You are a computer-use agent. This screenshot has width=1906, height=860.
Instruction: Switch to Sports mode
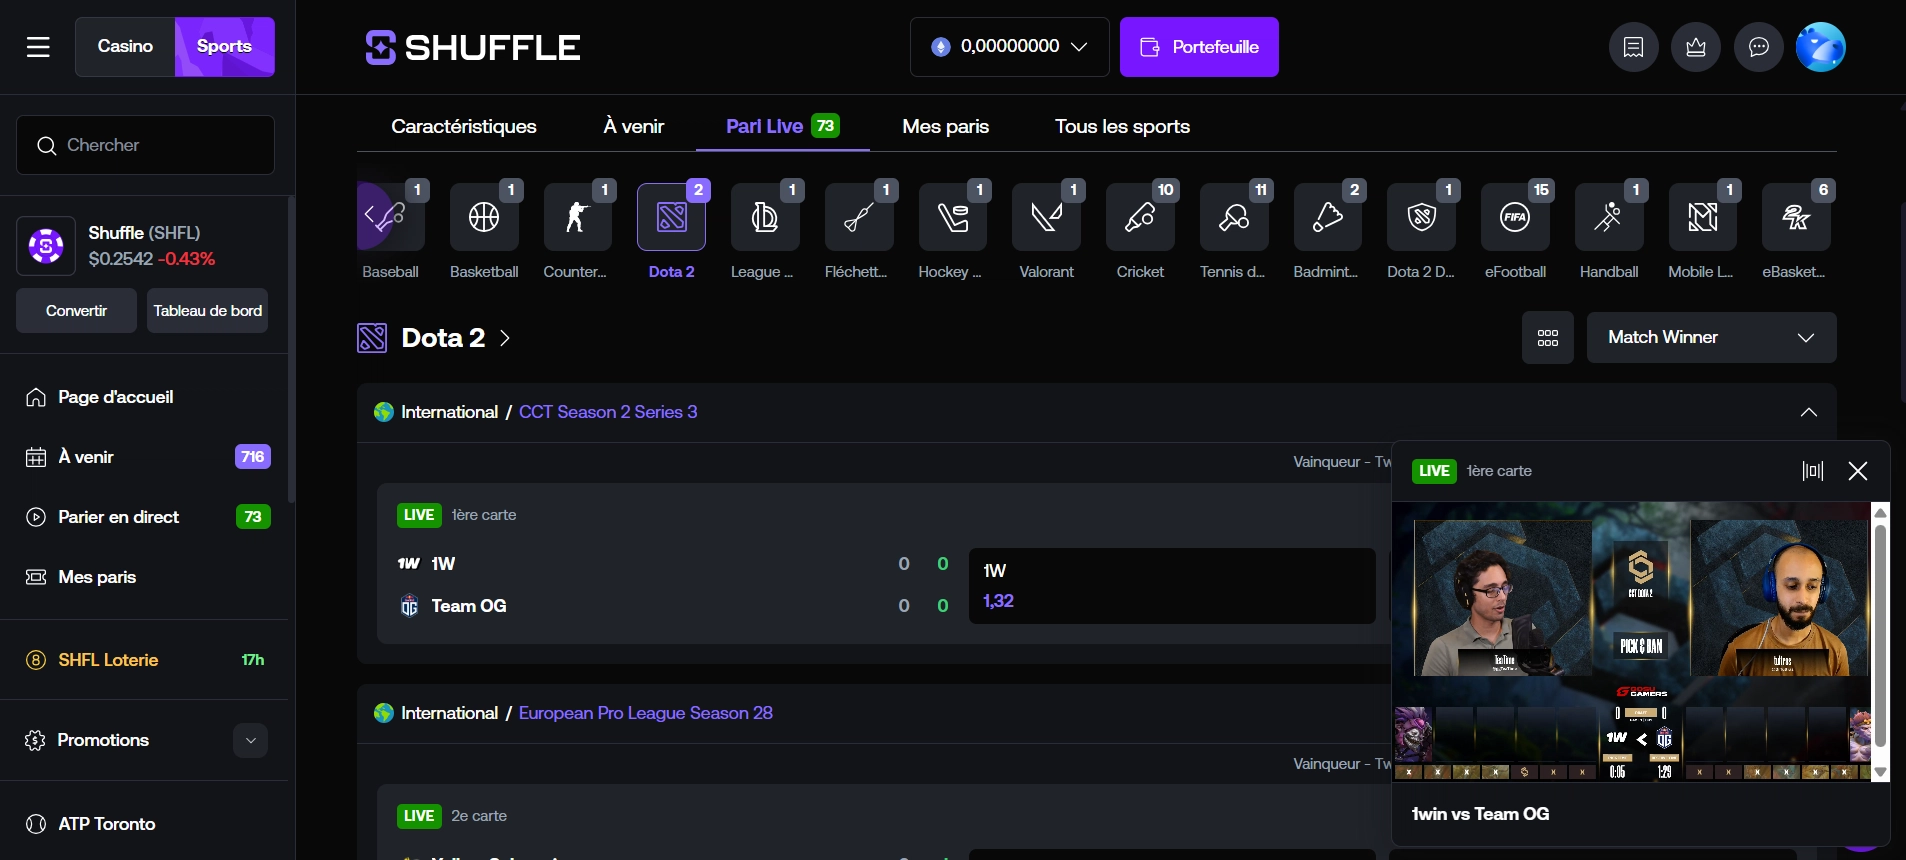[x=225, y=47]
